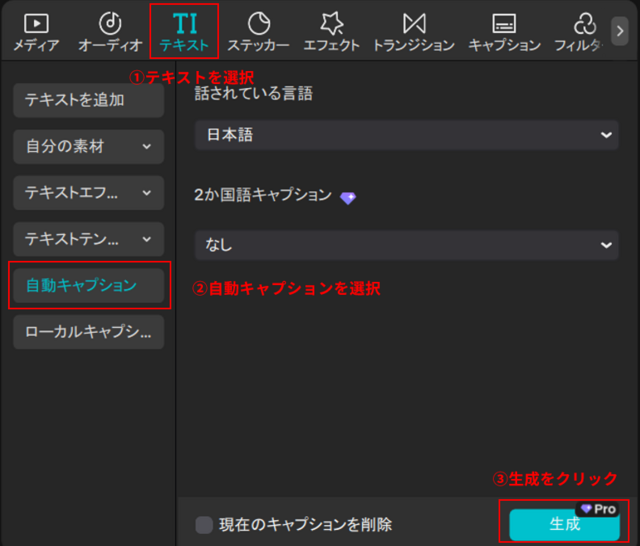Select the テキスト text tool icon
The image size is (640, 546).
click(x=184, y=31)
